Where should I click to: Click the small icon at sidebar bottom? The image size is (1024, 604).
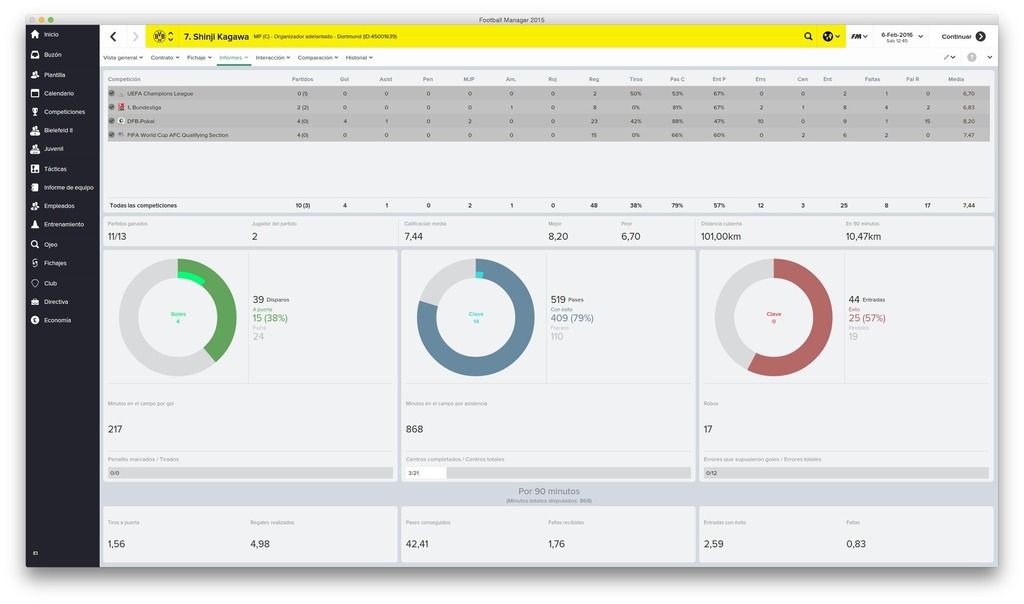(x=35, y=553)
